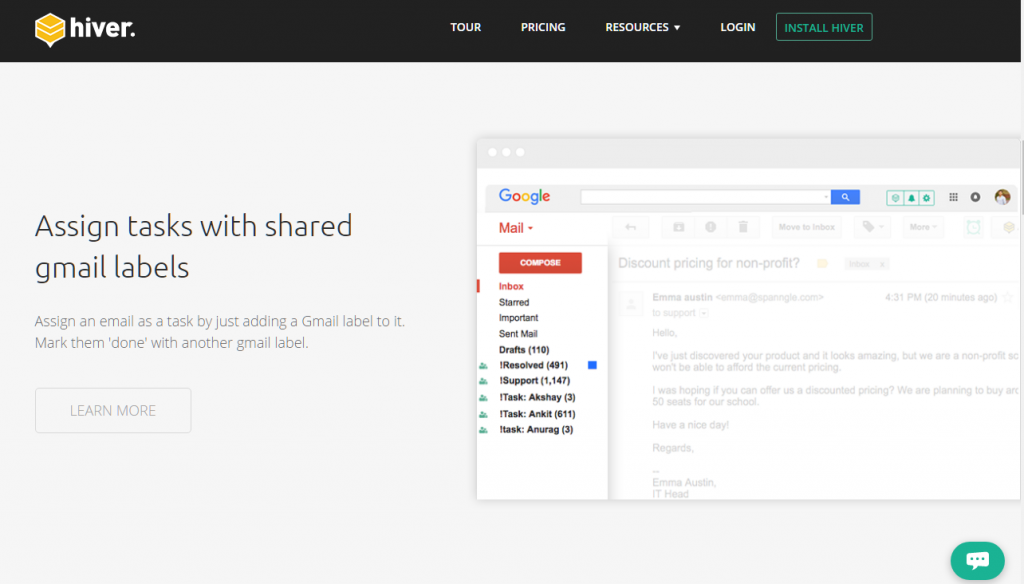Star the email from Emma austin

point(1008,297)
